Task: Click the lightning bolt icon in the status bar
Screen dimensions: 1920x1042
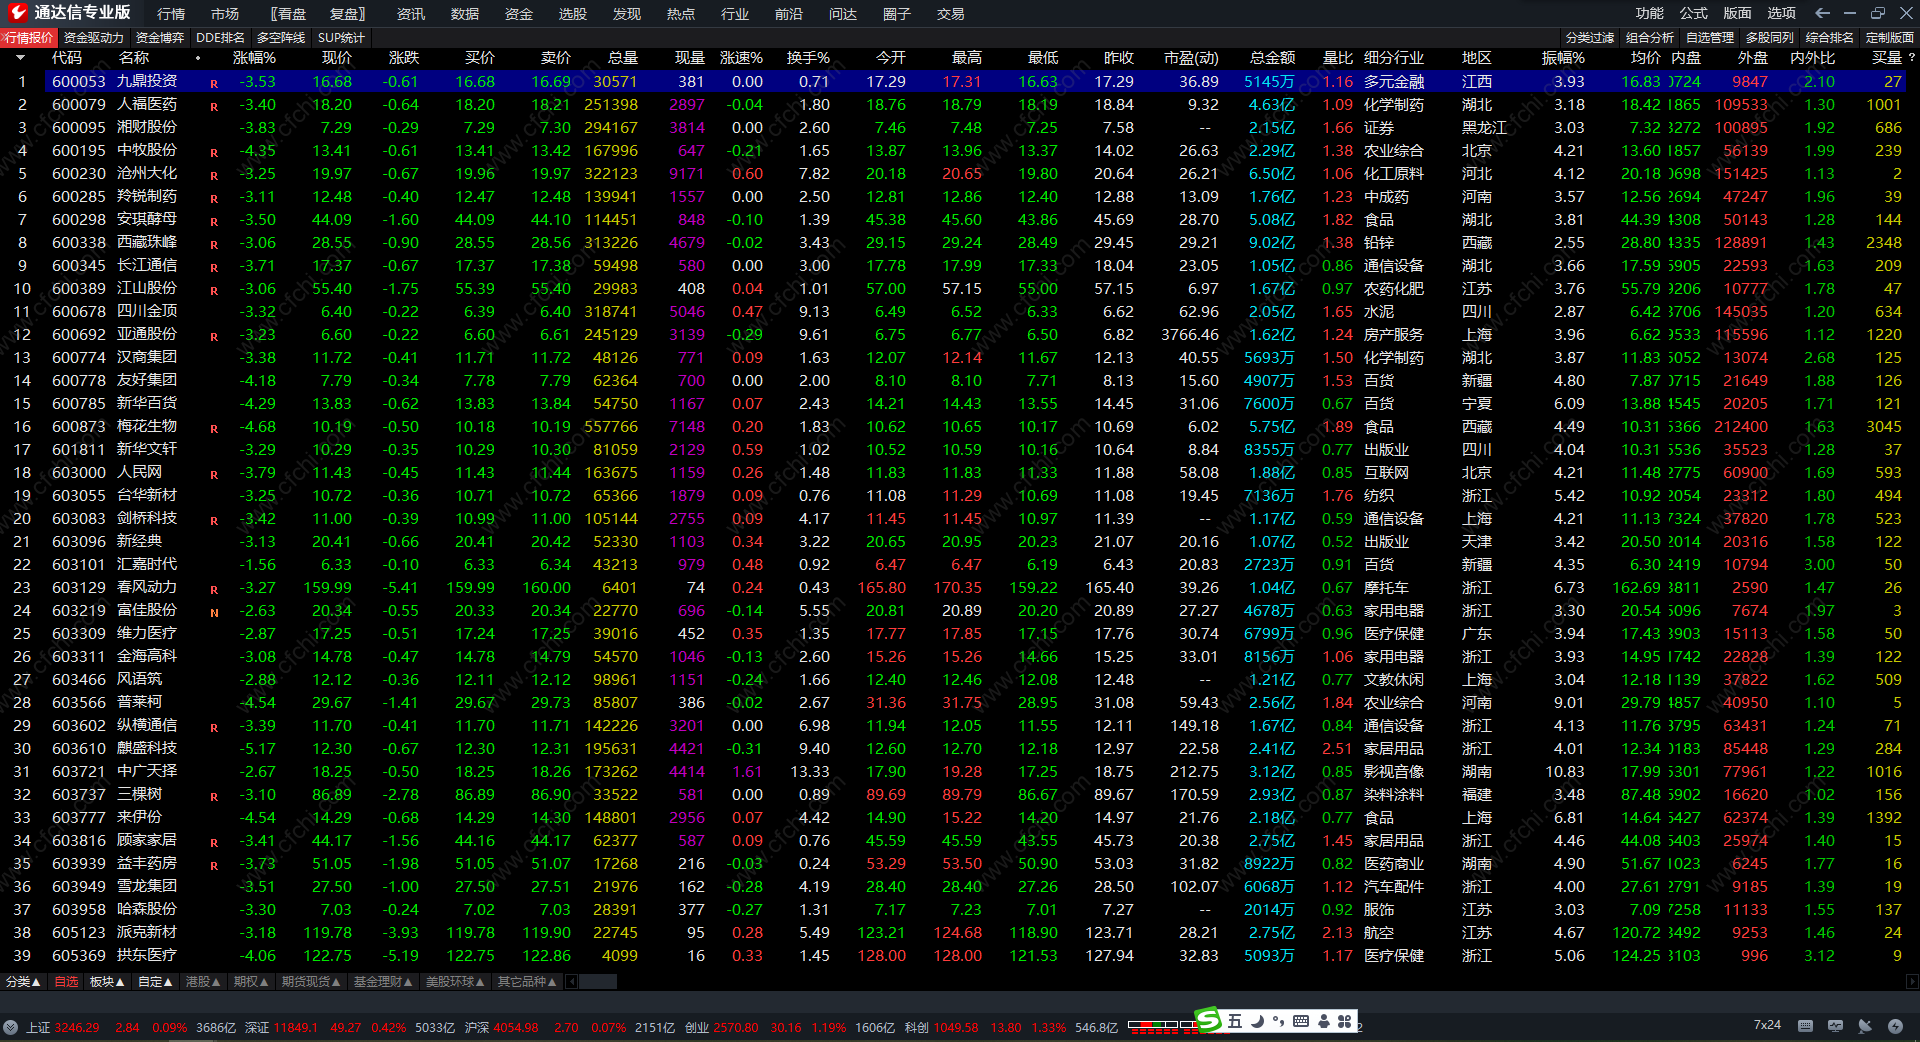Action: pyautogui.click(x=1895, y=1026)
